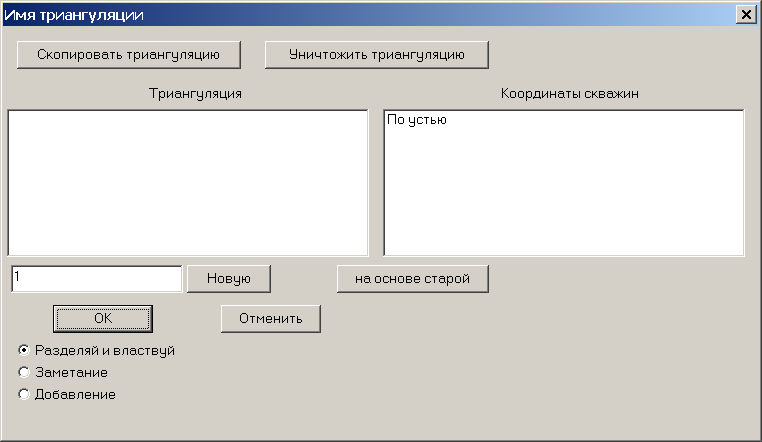Choose the 'Заметание' radio option

(x=63, y=372)
